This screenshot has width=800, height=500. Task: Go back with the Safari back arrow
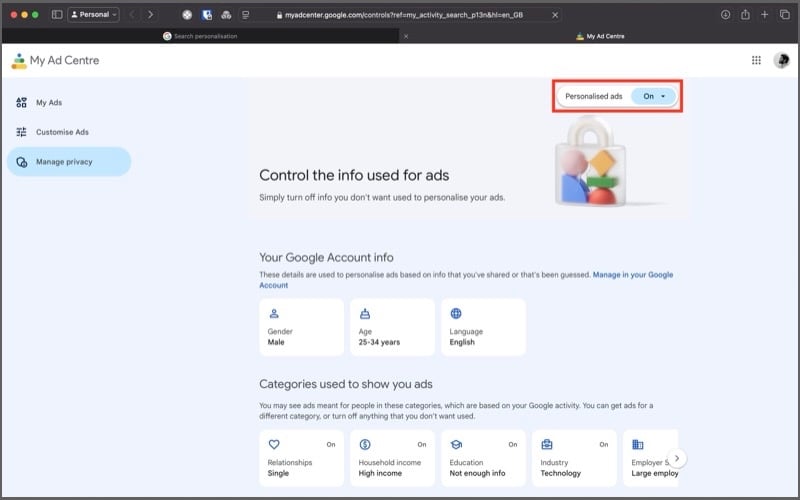tap(132, 15)
